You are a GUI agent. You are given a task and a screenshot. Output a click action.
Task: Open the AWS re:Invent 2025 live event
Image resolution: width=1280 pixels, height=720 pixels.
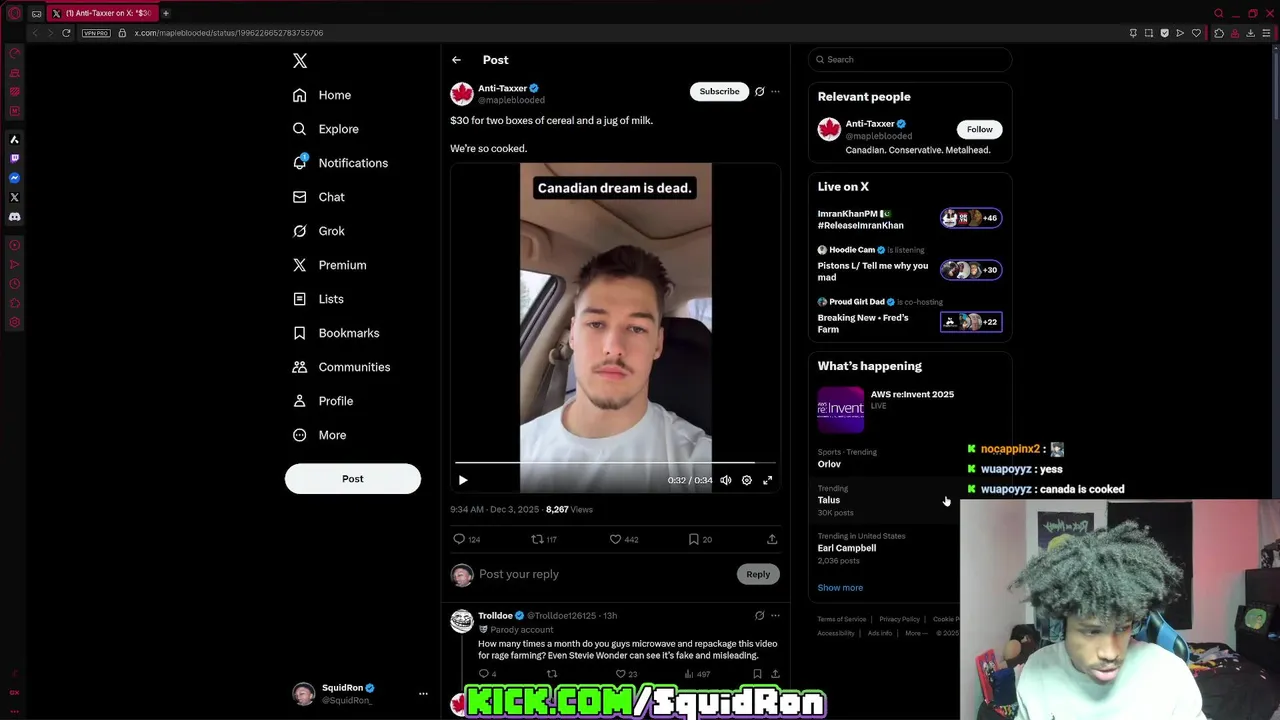(910, 410)
